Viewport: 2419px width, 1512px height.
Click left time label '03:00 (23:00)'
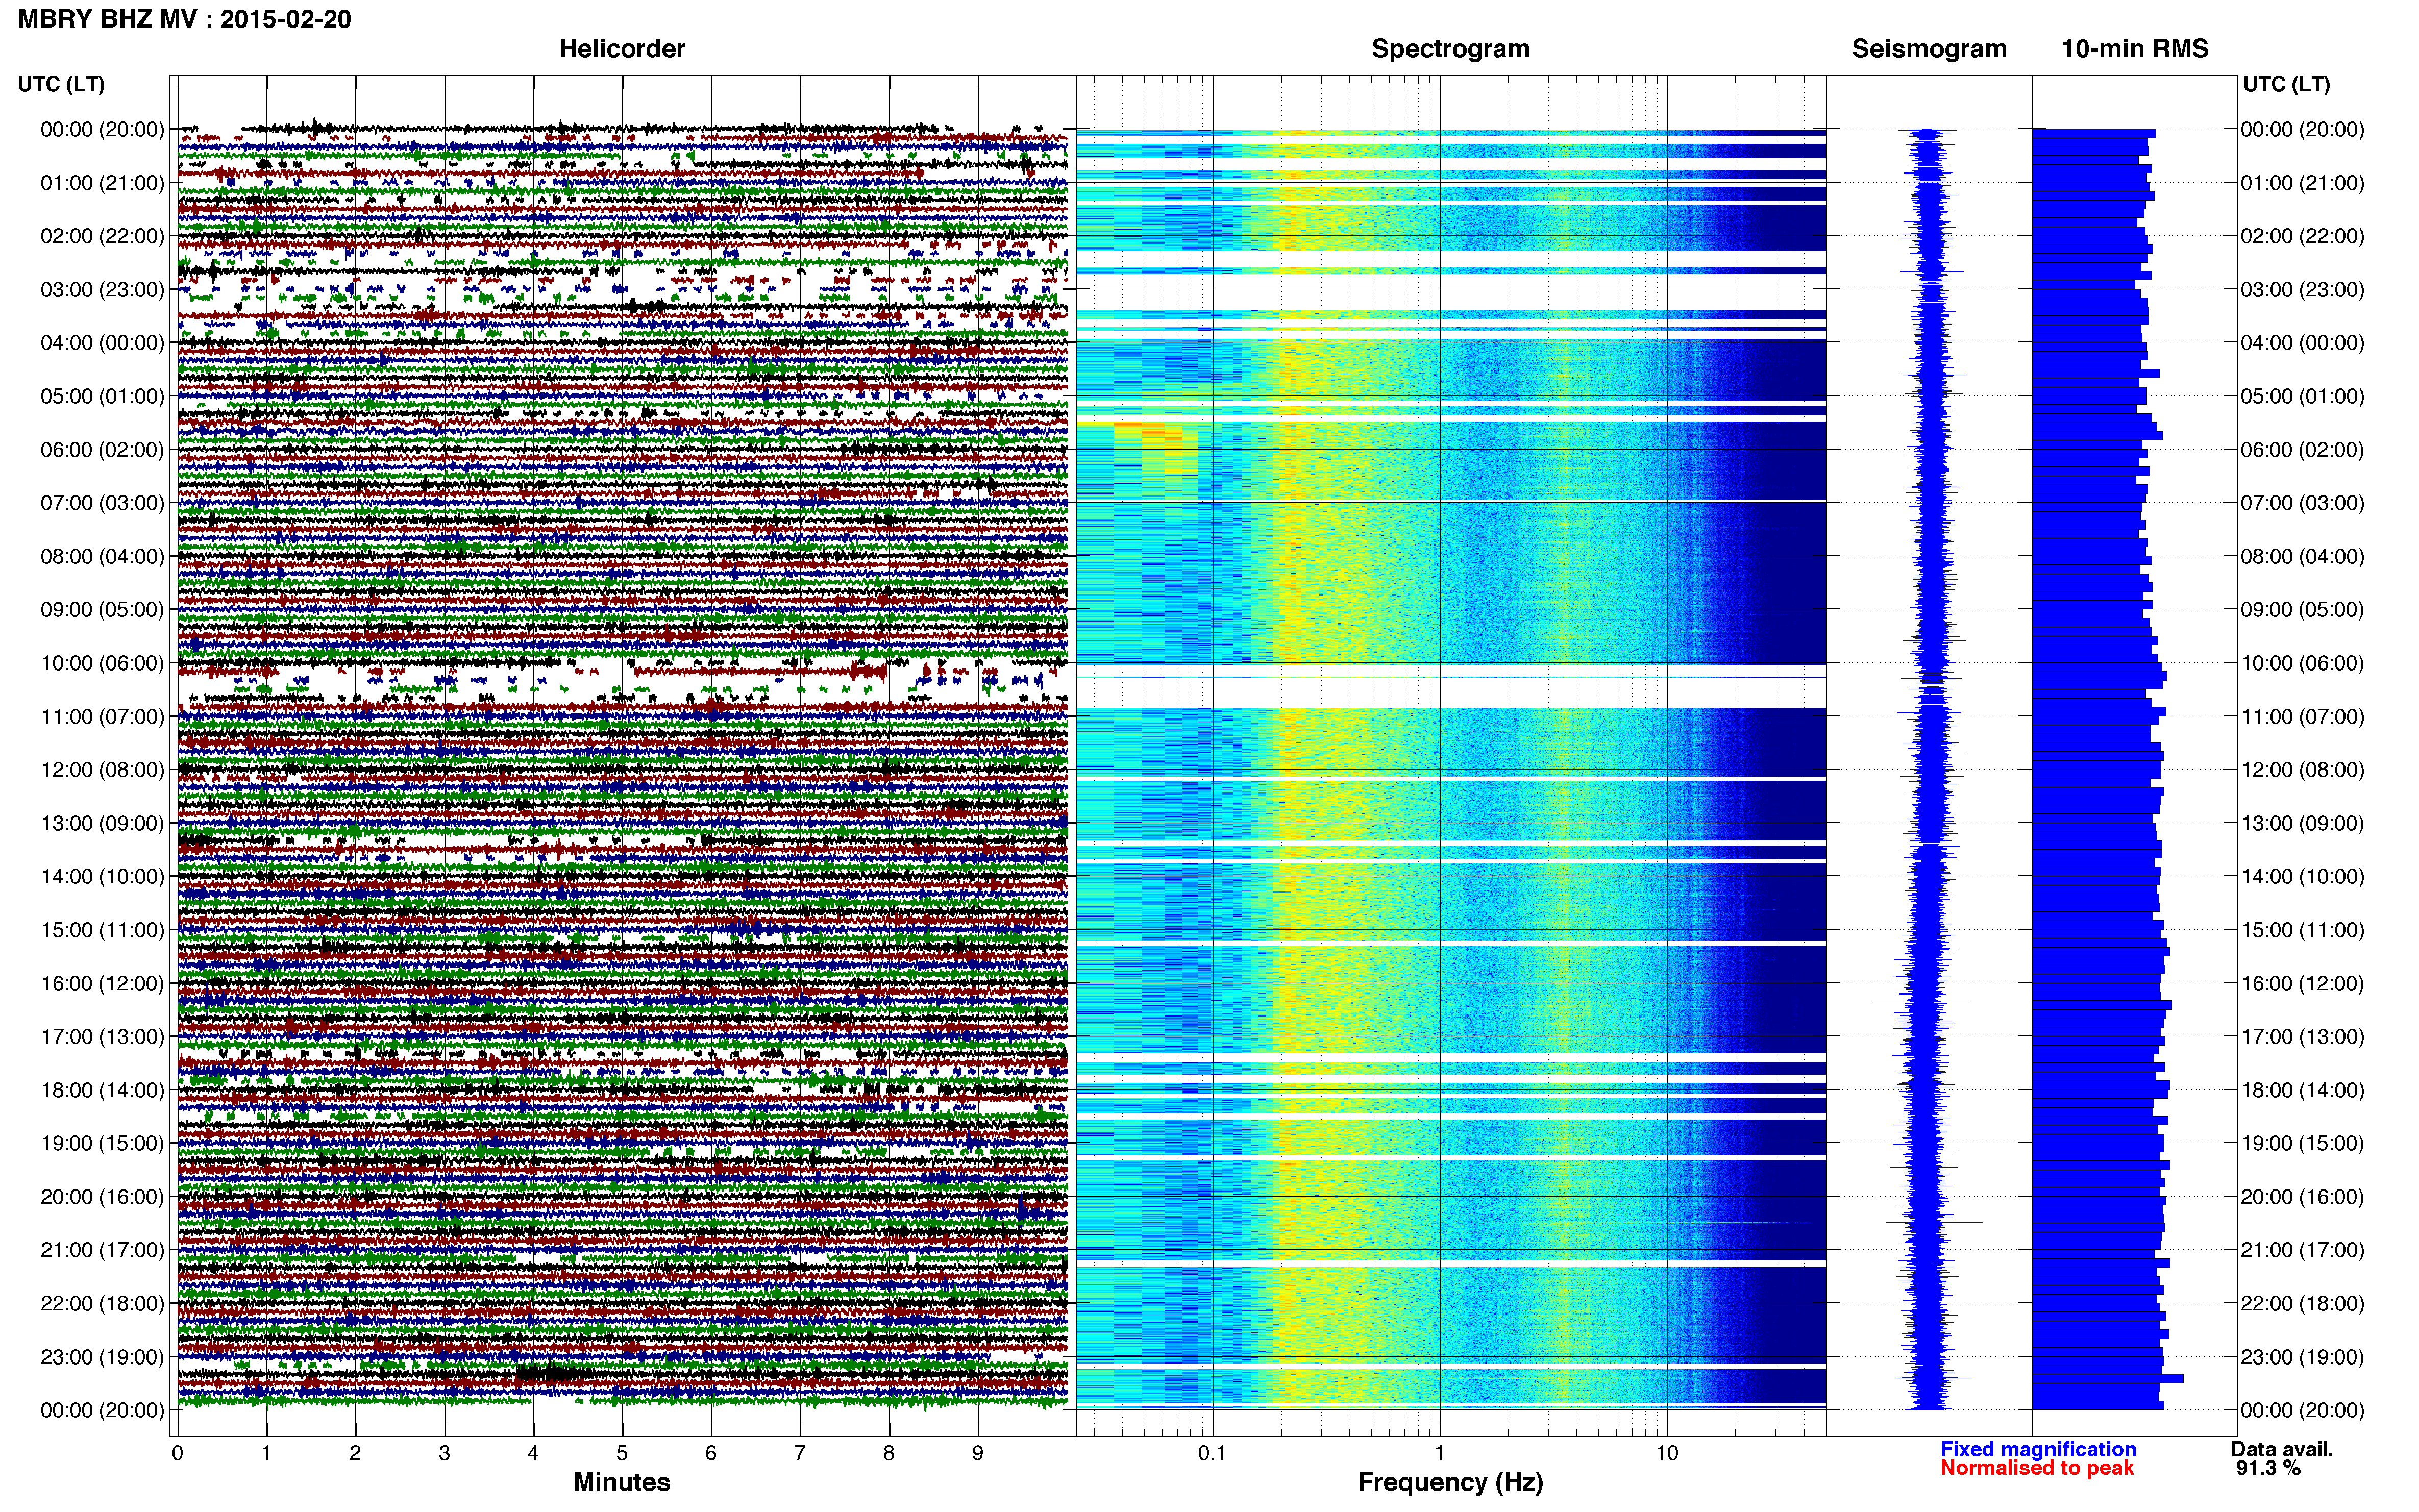pyautogui.click(x=102, y=290)
